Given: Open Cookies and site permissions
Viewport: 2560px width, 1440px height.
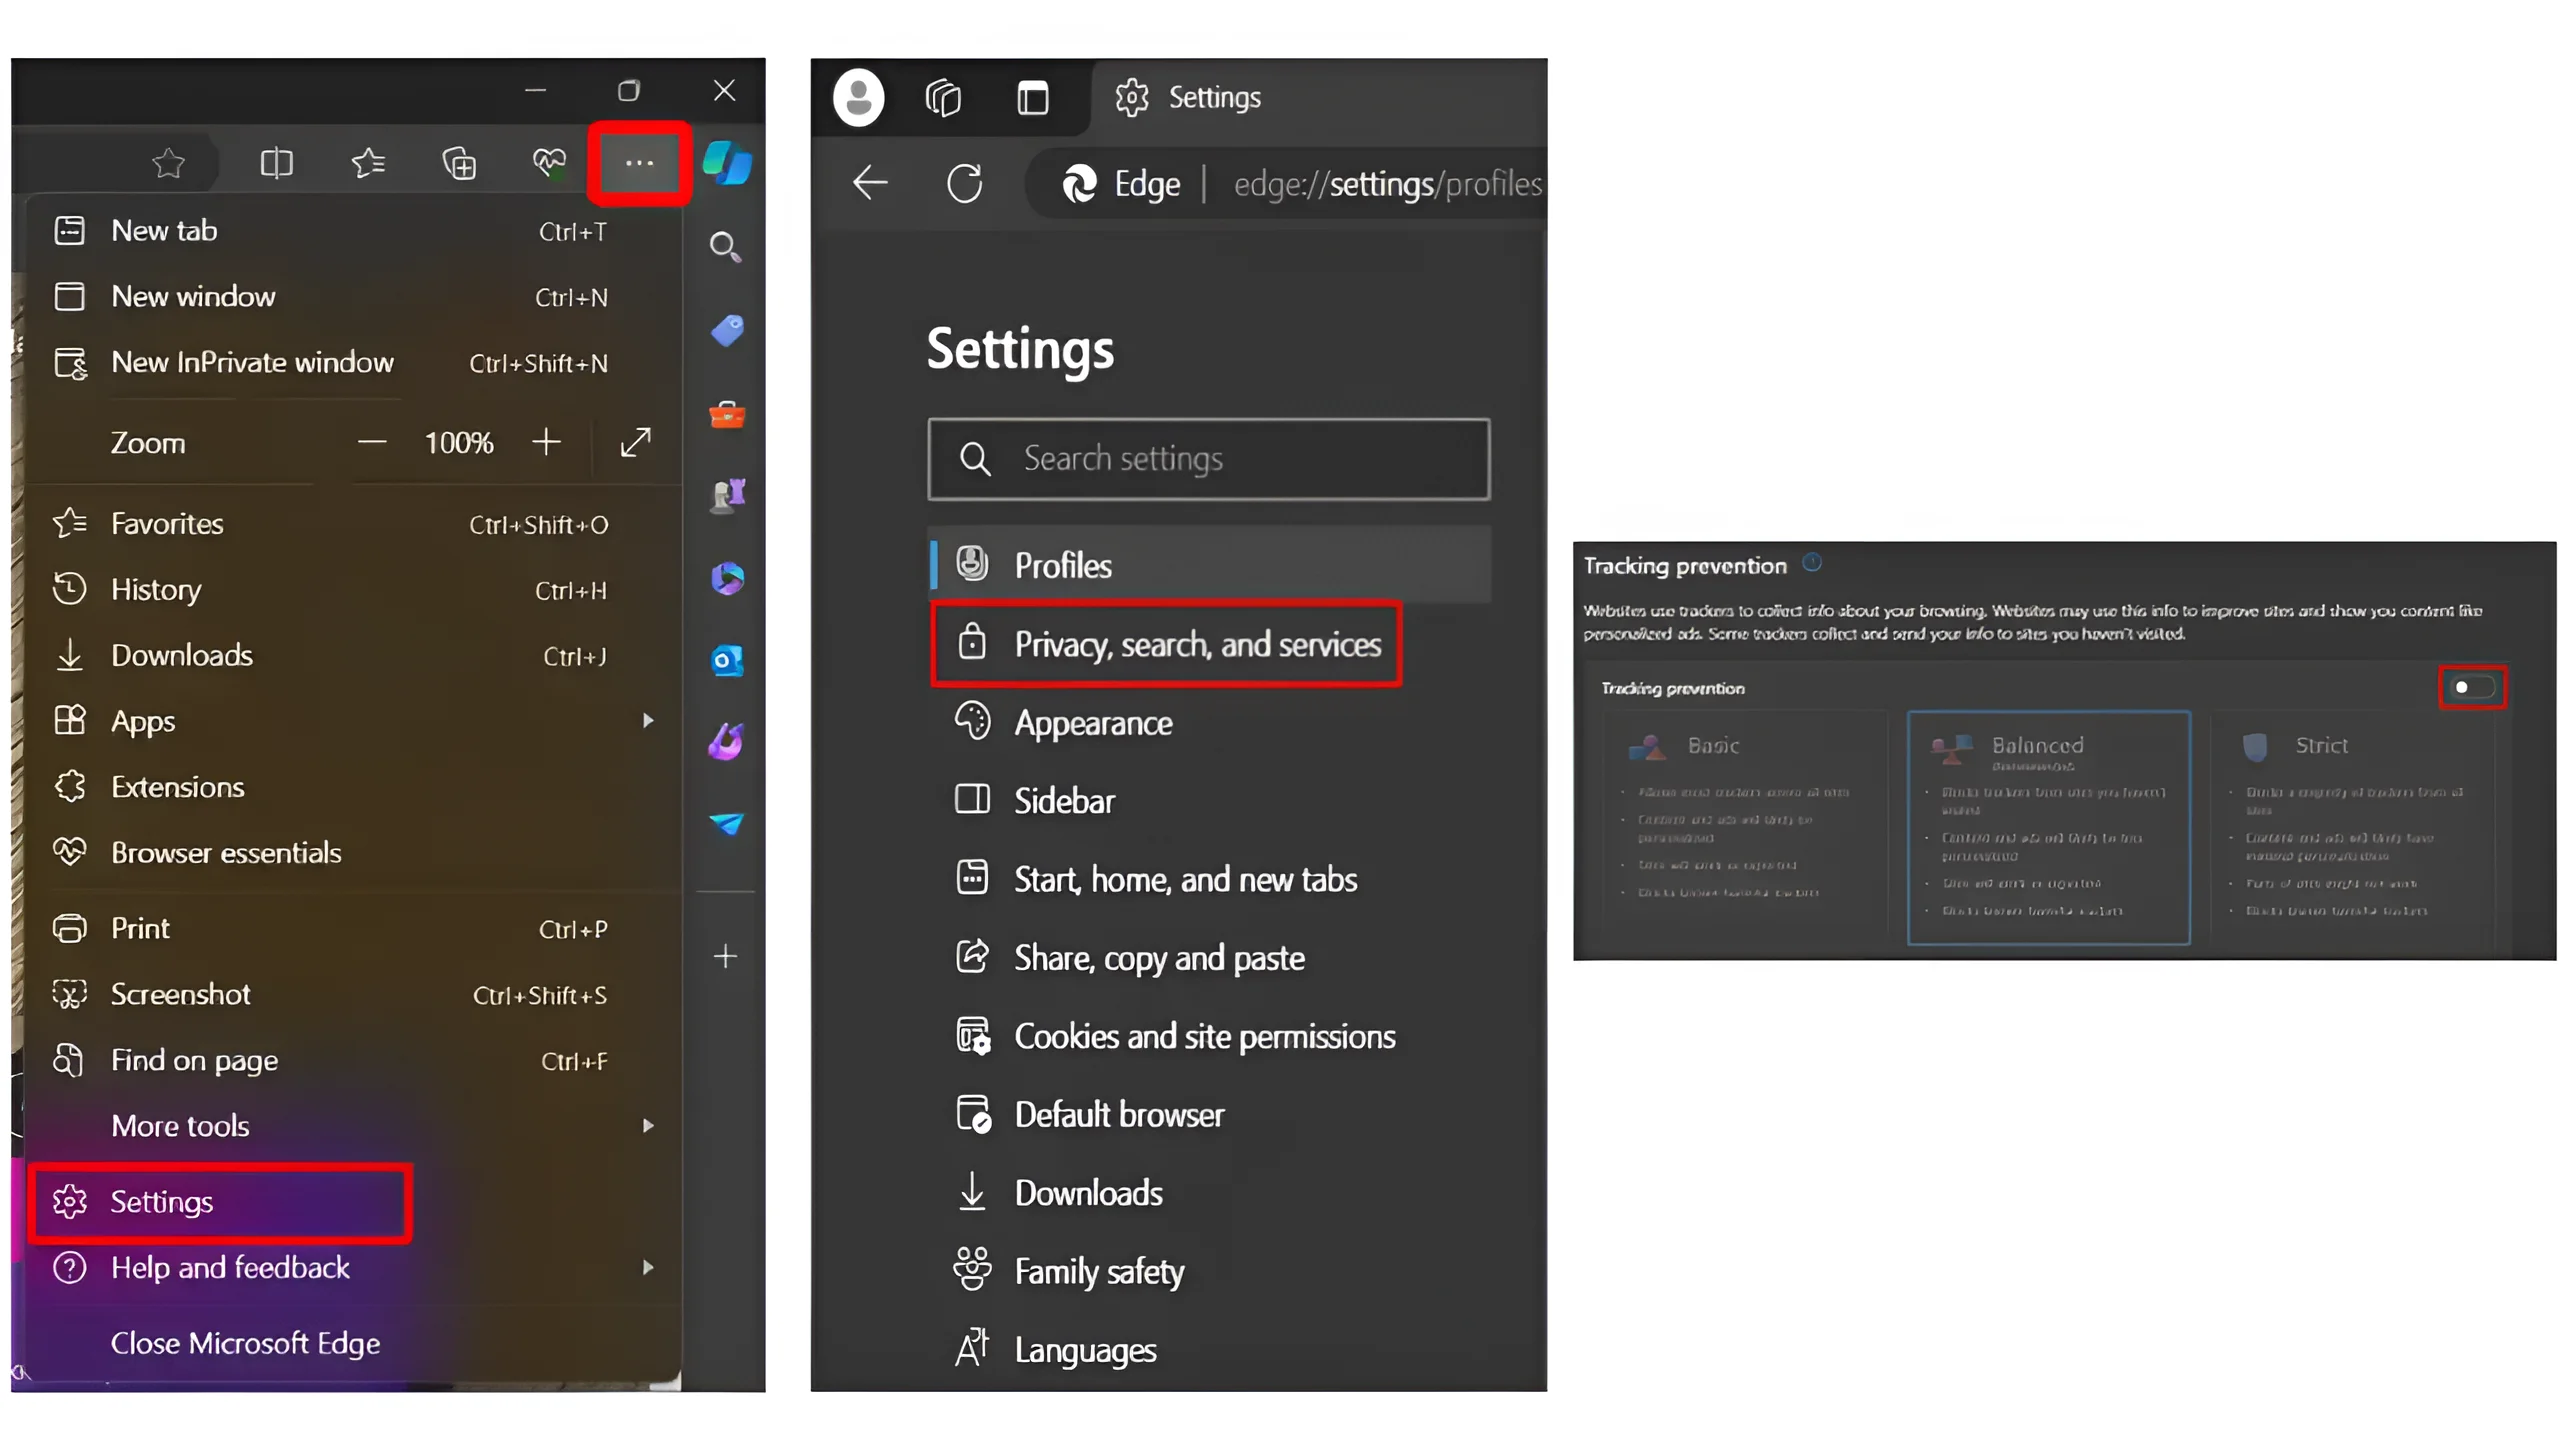Looking at the screenshot, I should (1208, 1036).
